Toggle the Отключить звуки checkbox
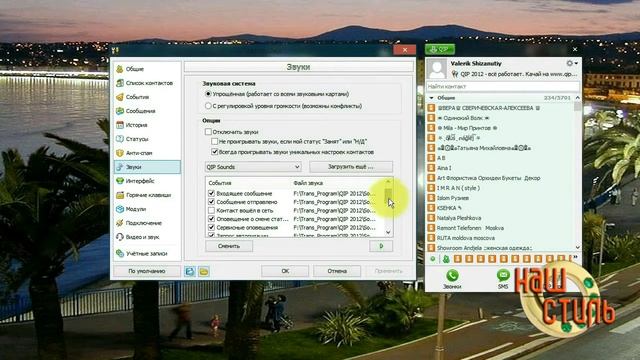 (208, 132)
